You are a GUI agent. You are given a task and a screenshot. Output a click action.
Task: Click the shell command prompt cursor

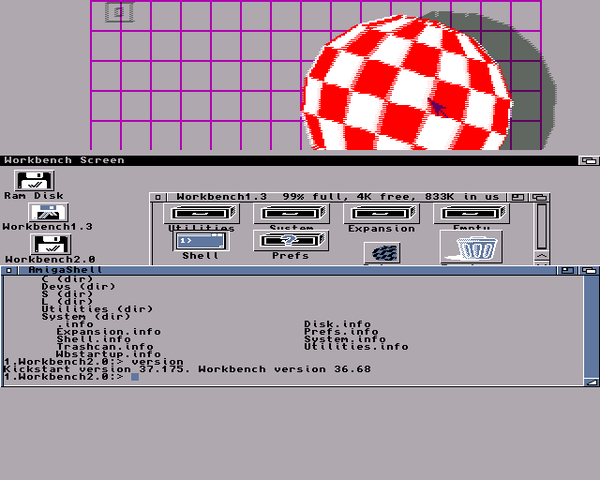[x=135, y=377]
